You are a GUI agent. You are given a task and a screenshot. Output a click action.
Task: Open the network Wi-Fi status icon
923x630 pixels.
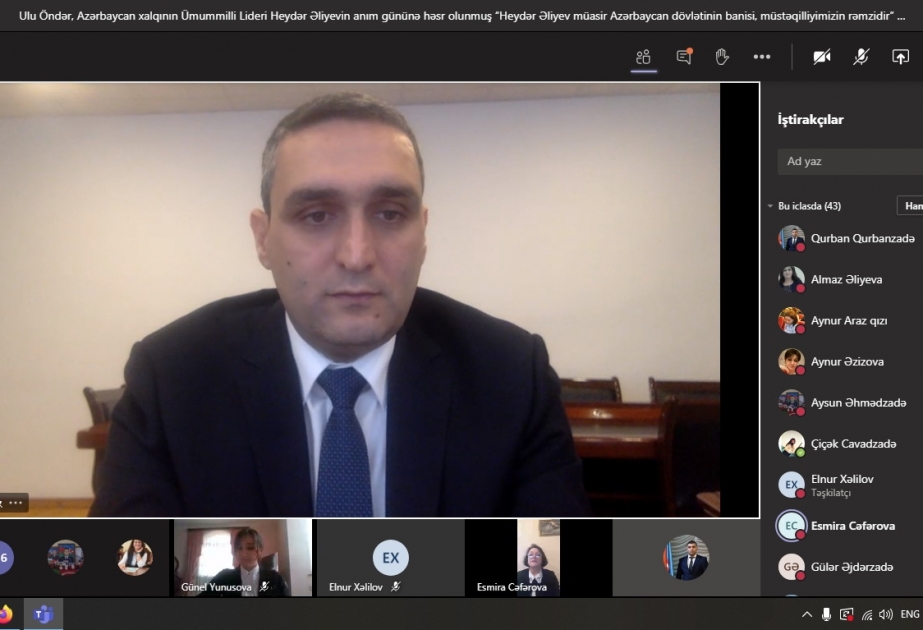(x=867, y=615)
